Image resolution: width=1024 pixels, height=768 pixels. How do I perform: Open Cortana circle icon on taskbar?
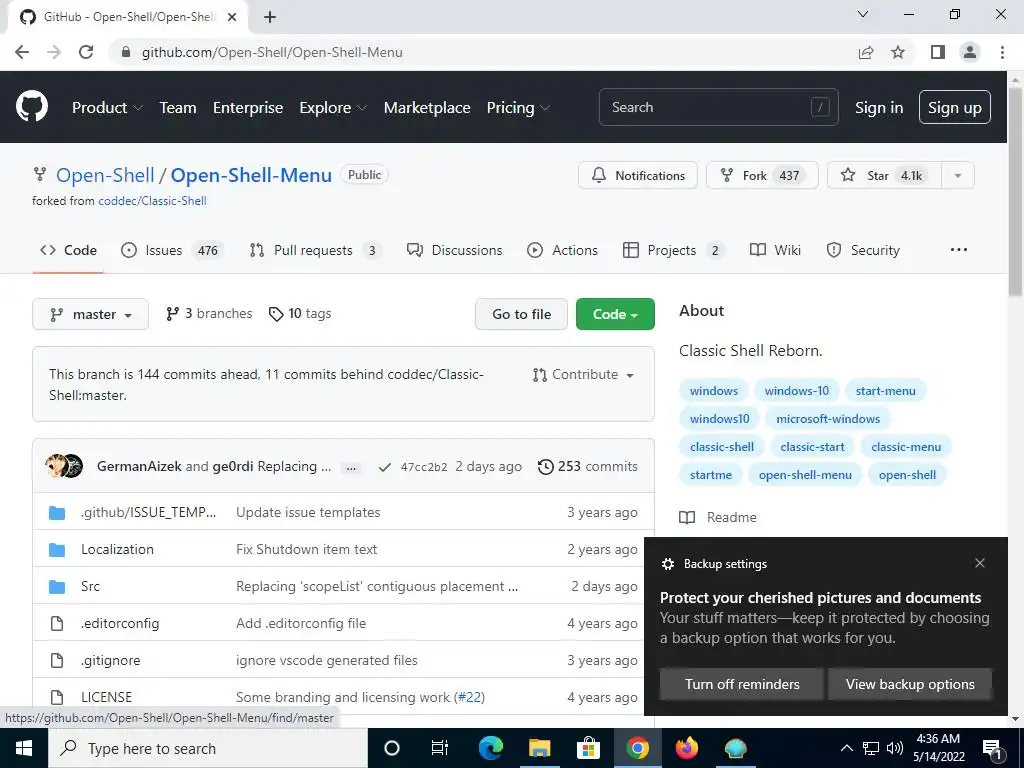pos(392,748)
